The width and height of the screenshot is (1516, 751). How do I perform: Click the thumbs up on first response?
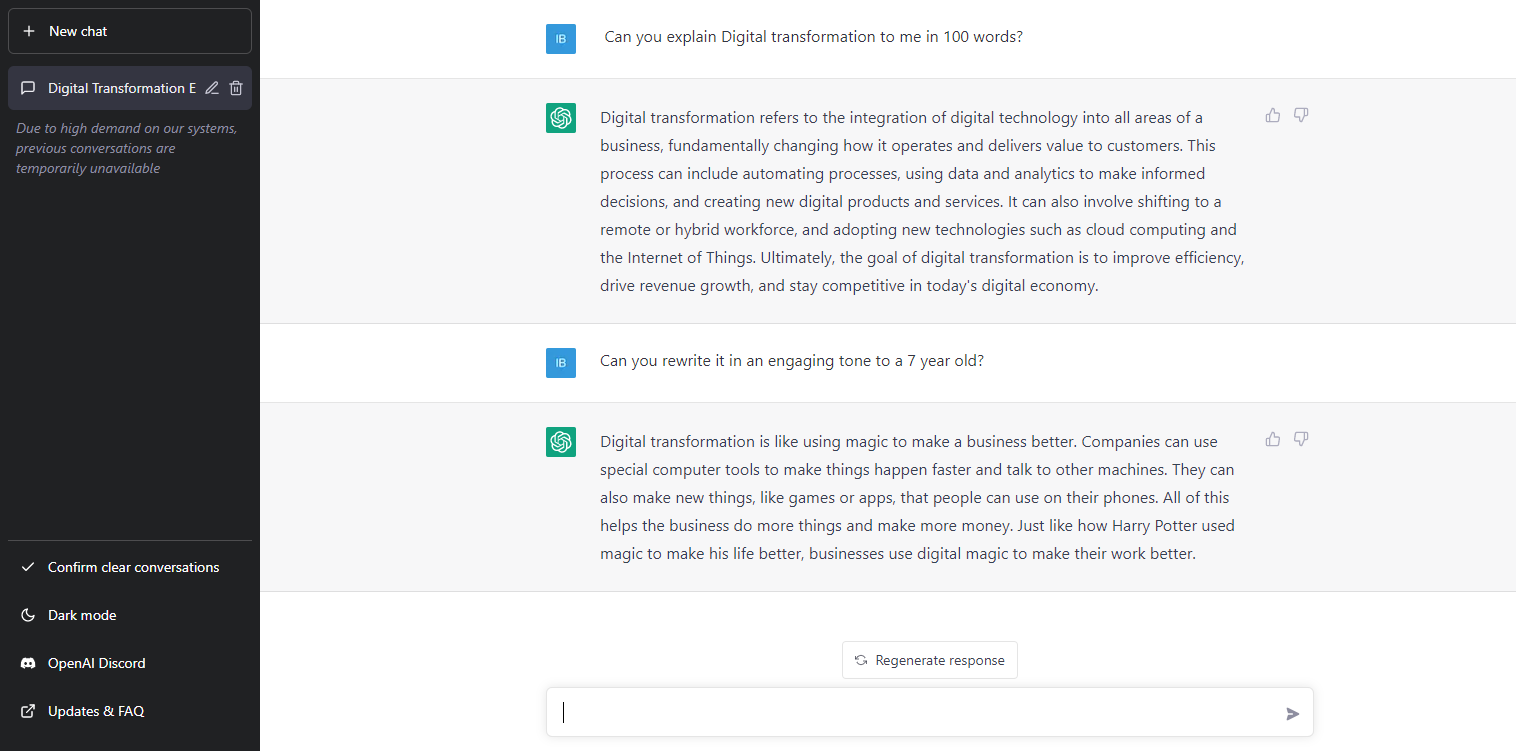[x=1273, y=115]
